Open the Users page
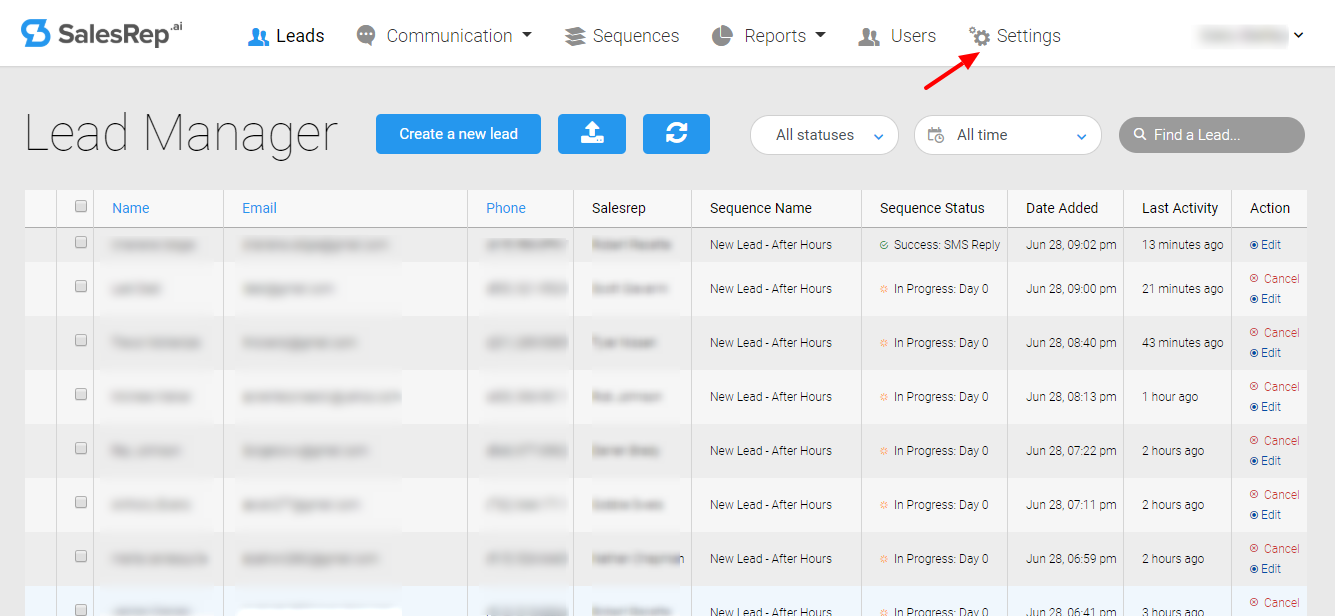The image size is (1335, 616). point(897,36)
